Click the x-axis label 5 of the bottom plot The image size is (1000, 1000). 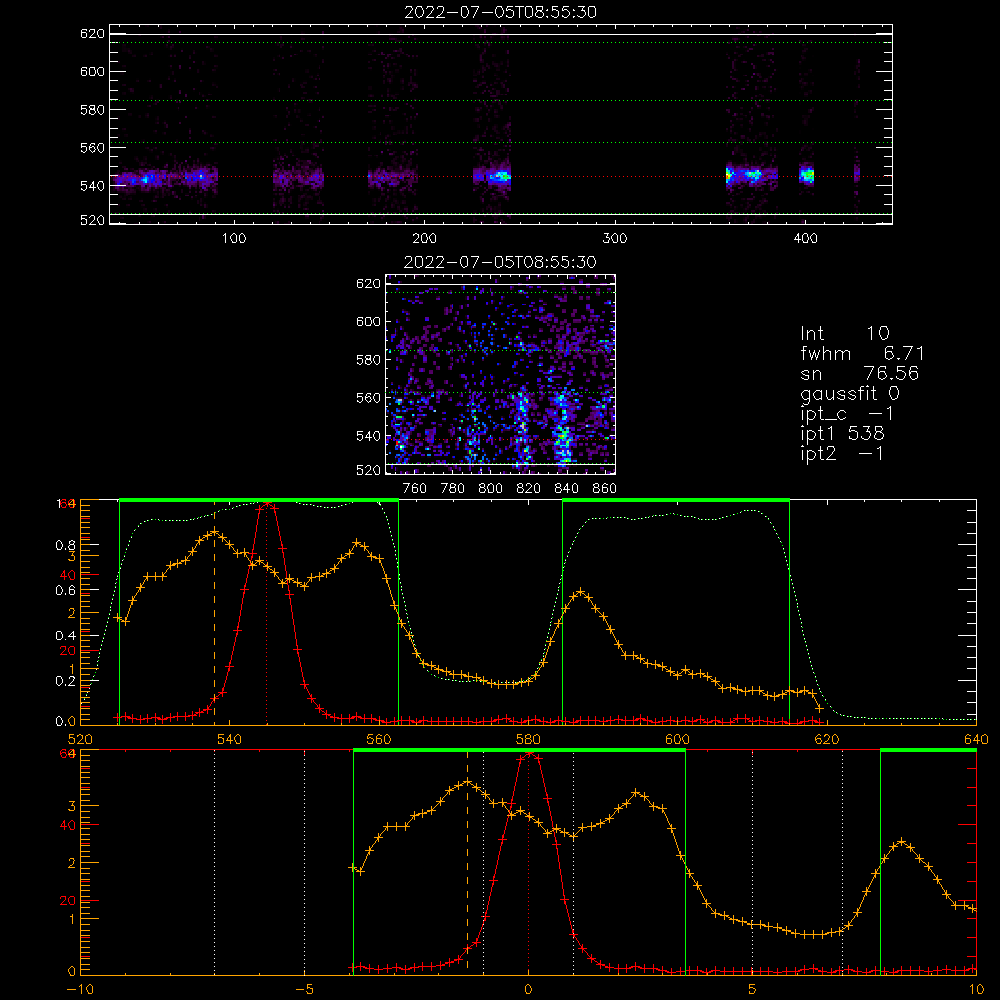[752, 990]
